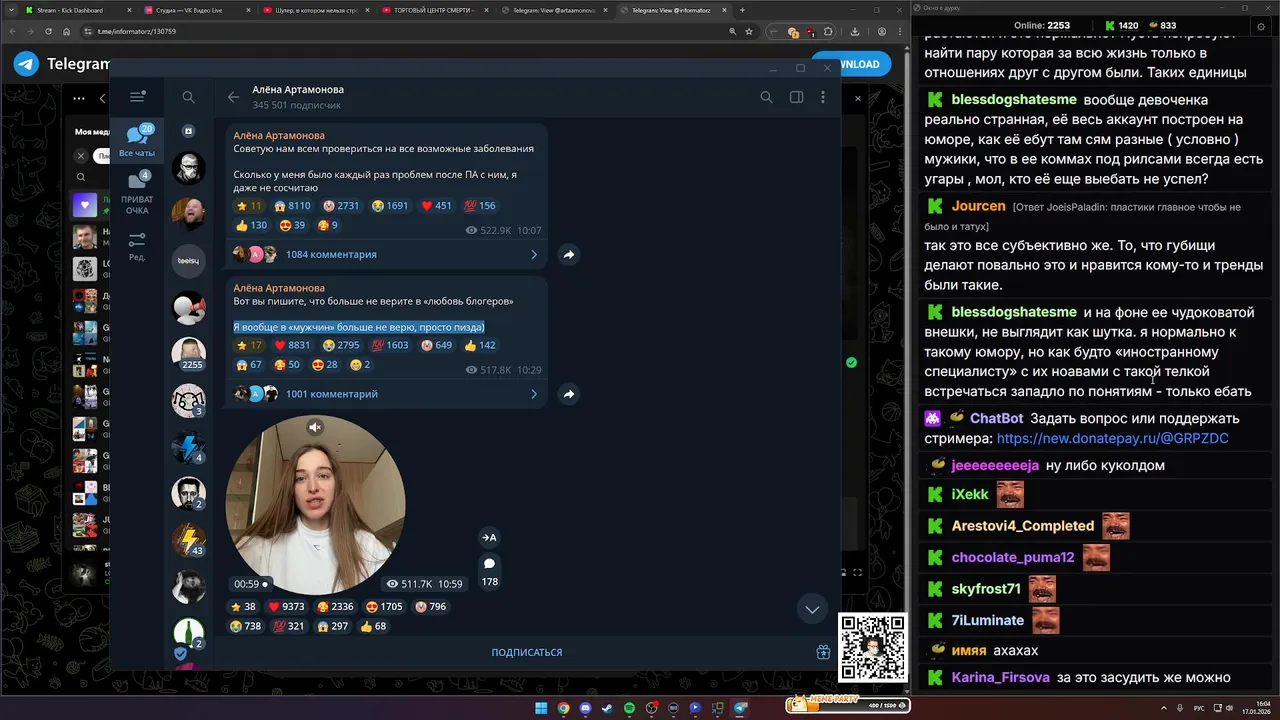Select the Все чаты folder
The image size is (1280, 720).
[137, 140]
